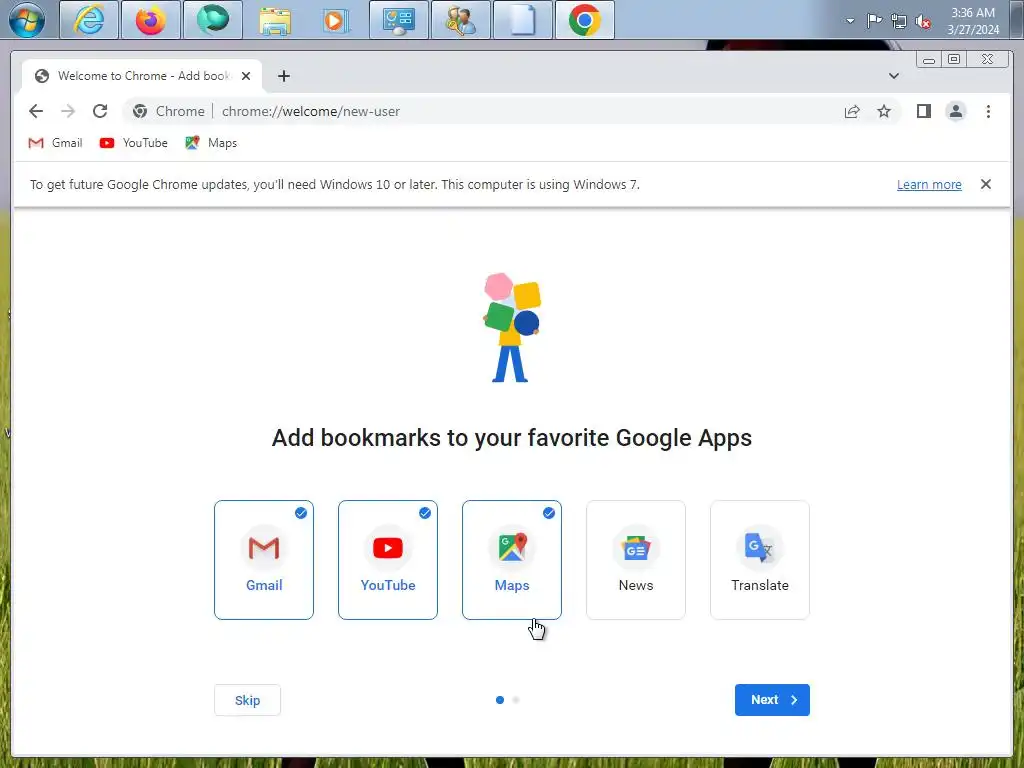Open Windows Media Player taskbar icon
This screenshot has width=1024, height=768.
(x=336, y=20)
